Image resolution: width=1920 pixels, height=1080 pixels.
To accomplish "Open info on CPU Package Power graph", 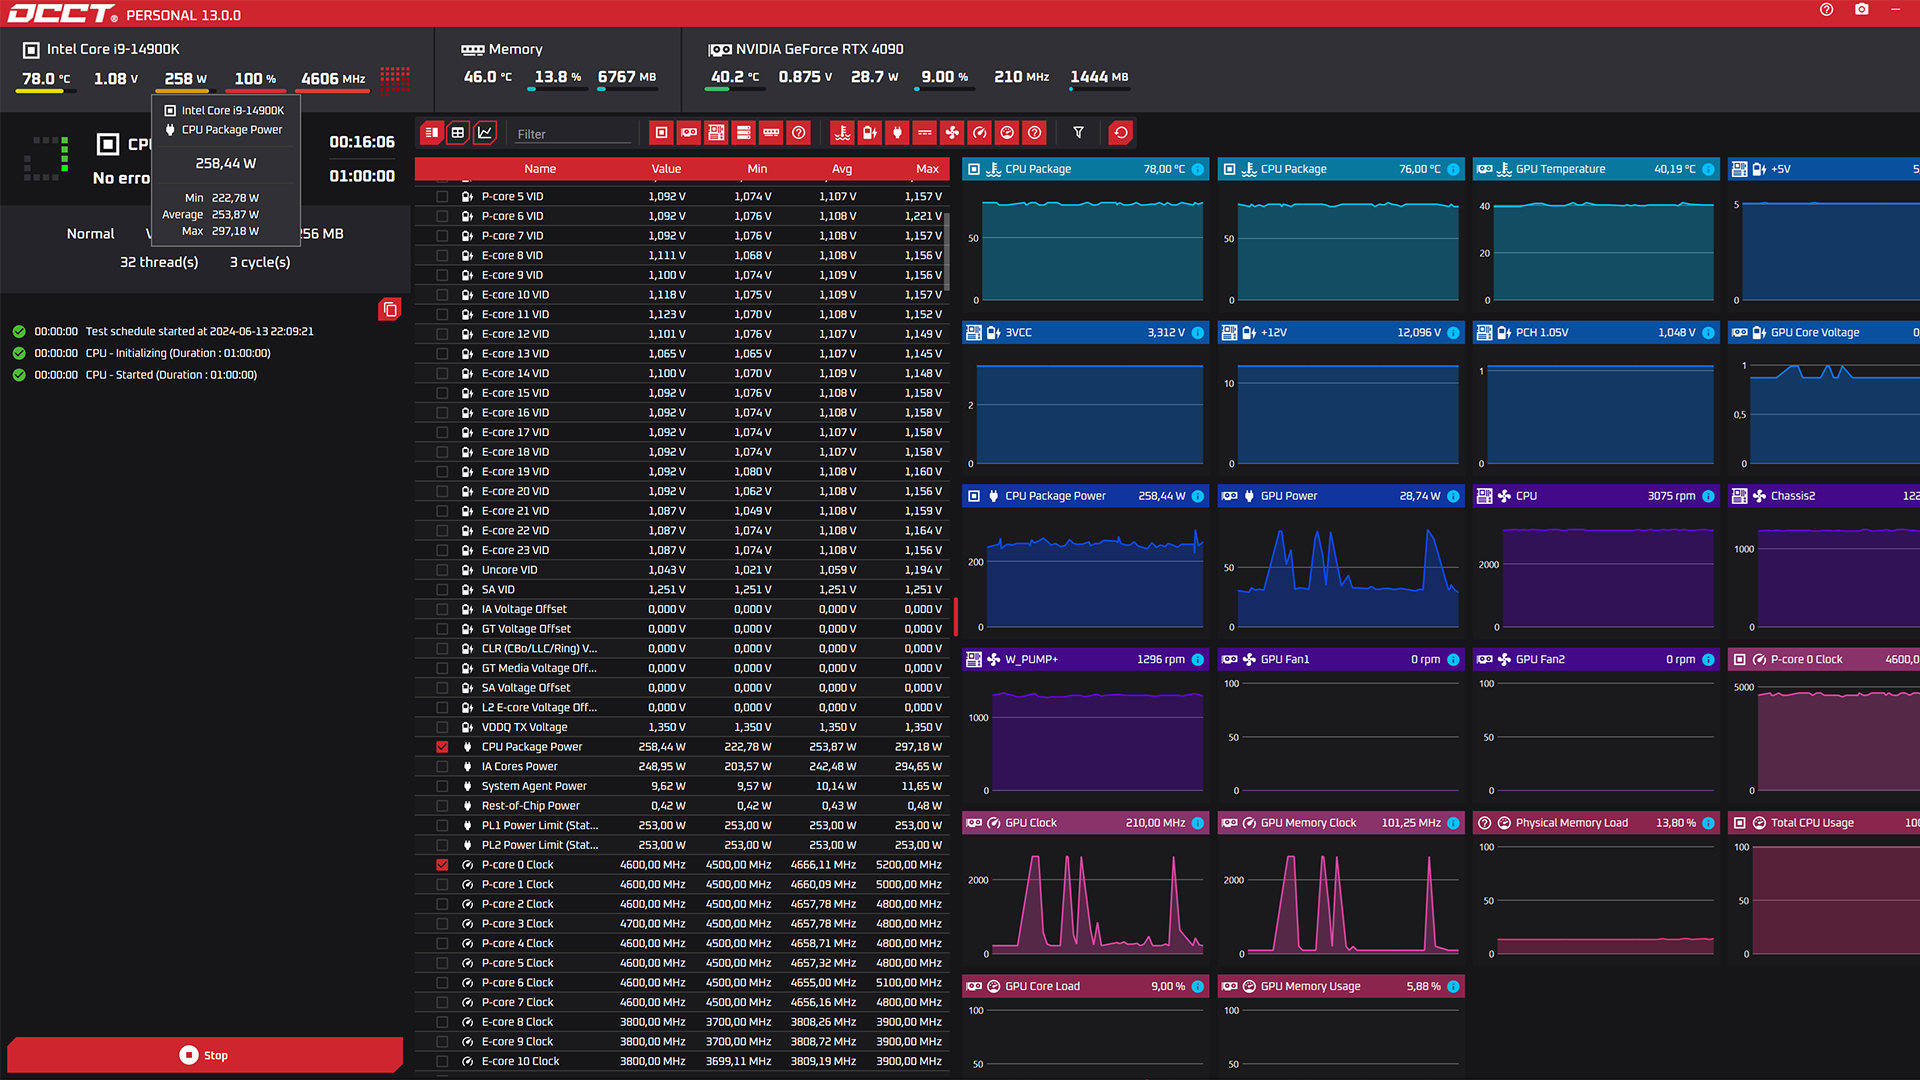I will [x=1197, y=496].
